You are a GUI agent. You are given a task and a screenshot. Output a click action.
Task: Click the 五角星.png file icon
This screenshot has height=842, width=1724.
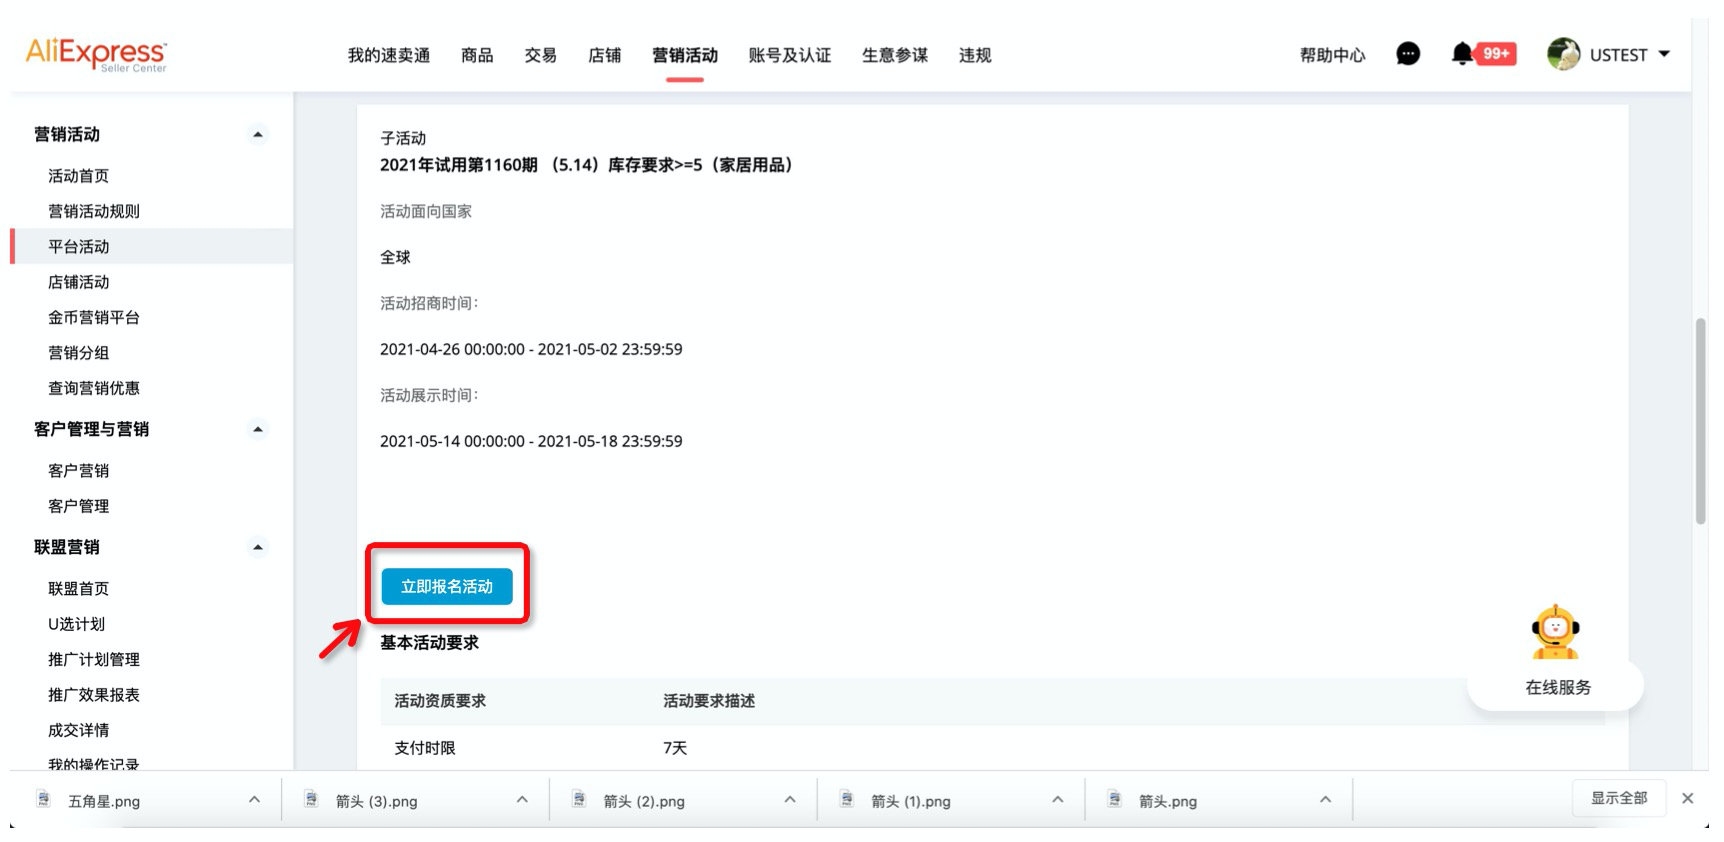click(x=44, y=799)
